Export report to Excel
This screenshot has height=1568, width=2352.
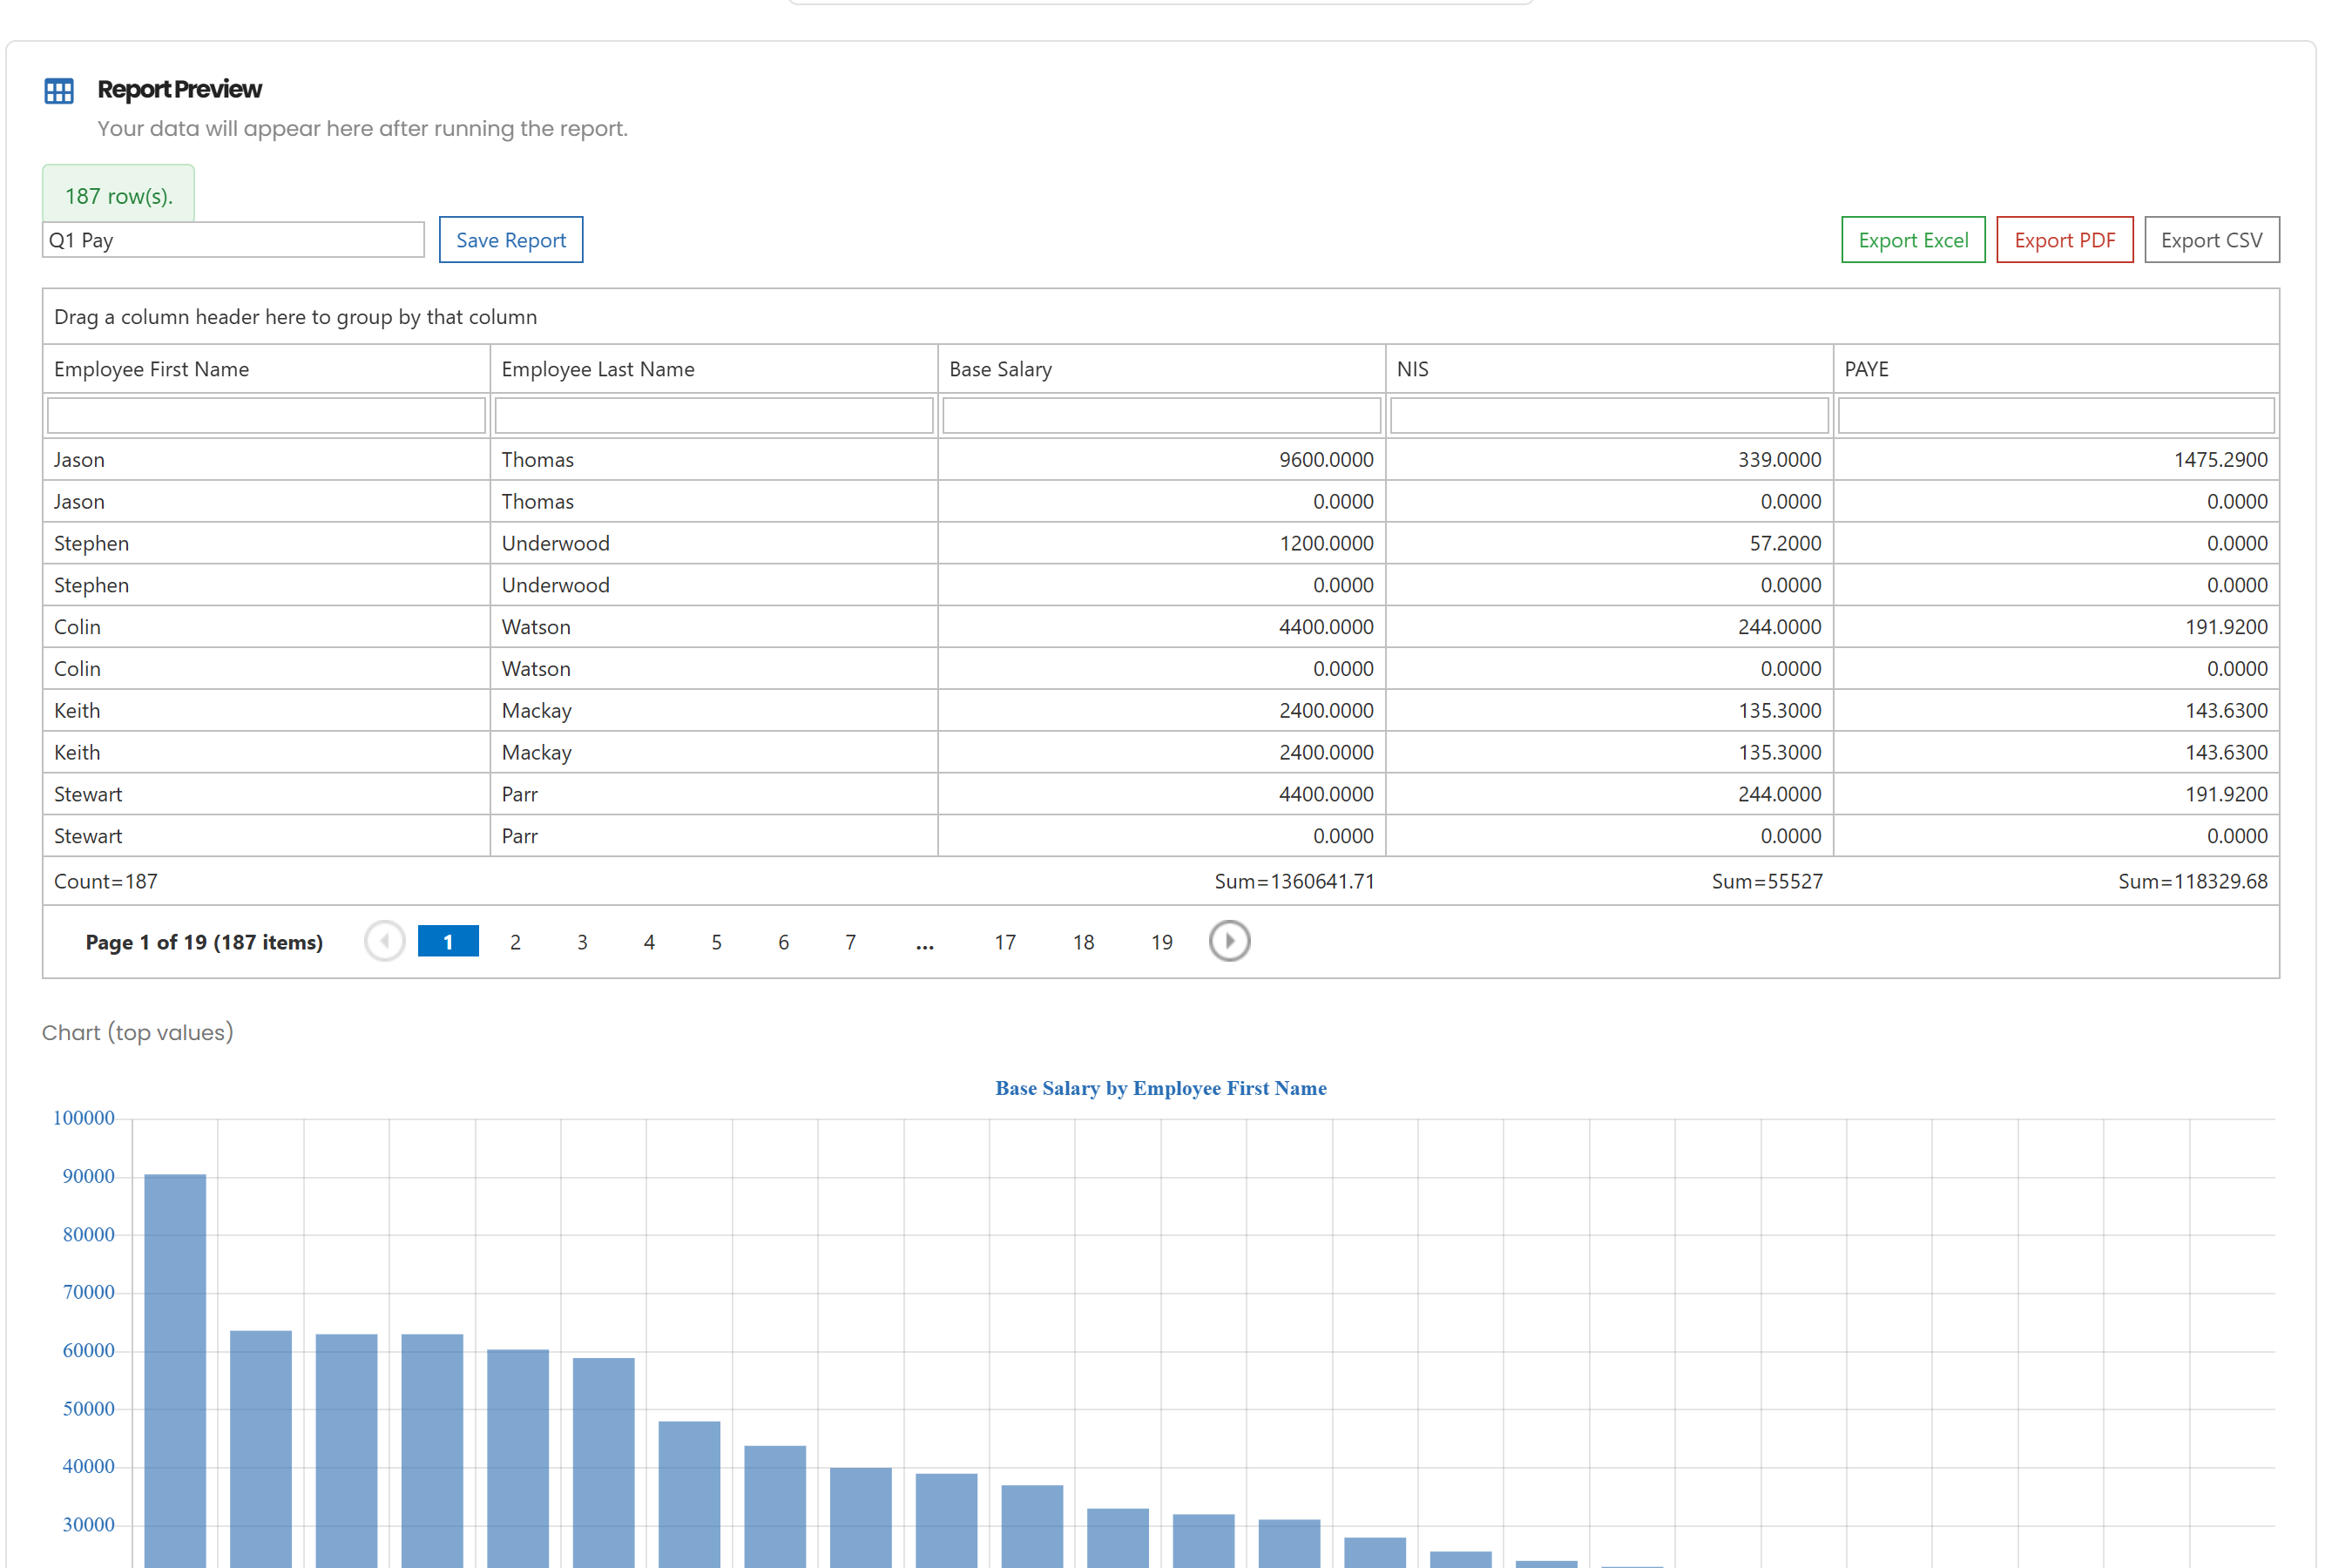click(1913, 240)
